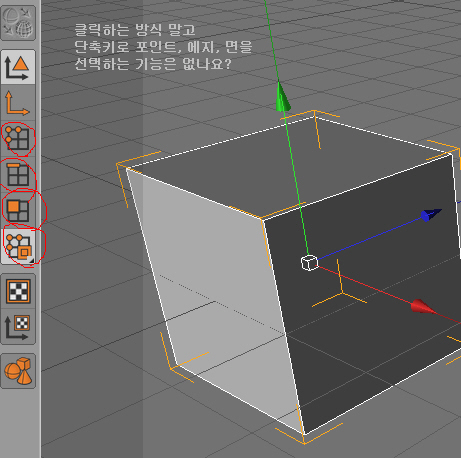
Task: Select combined point-edge-polygon mode icon
Action: (x=18, y=246)
